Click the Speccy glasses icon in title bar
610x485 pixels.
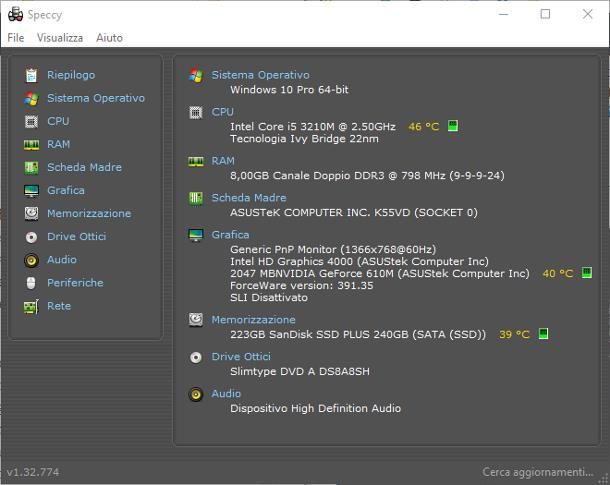16,14
